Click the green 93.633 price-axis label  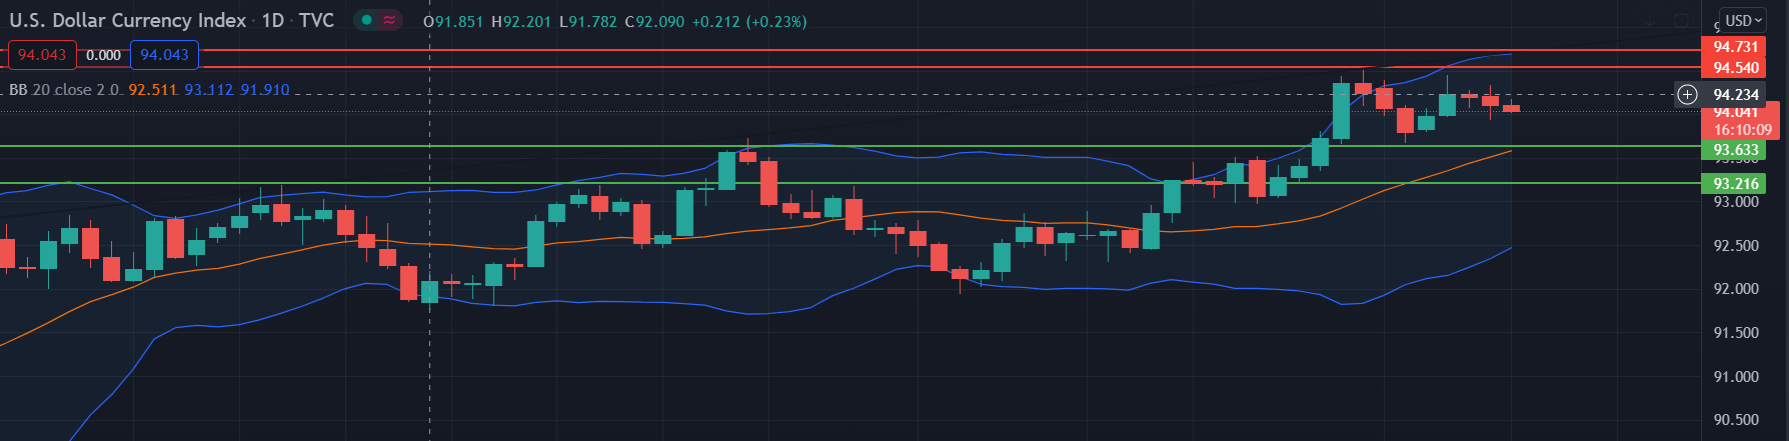coord(1735,150)
